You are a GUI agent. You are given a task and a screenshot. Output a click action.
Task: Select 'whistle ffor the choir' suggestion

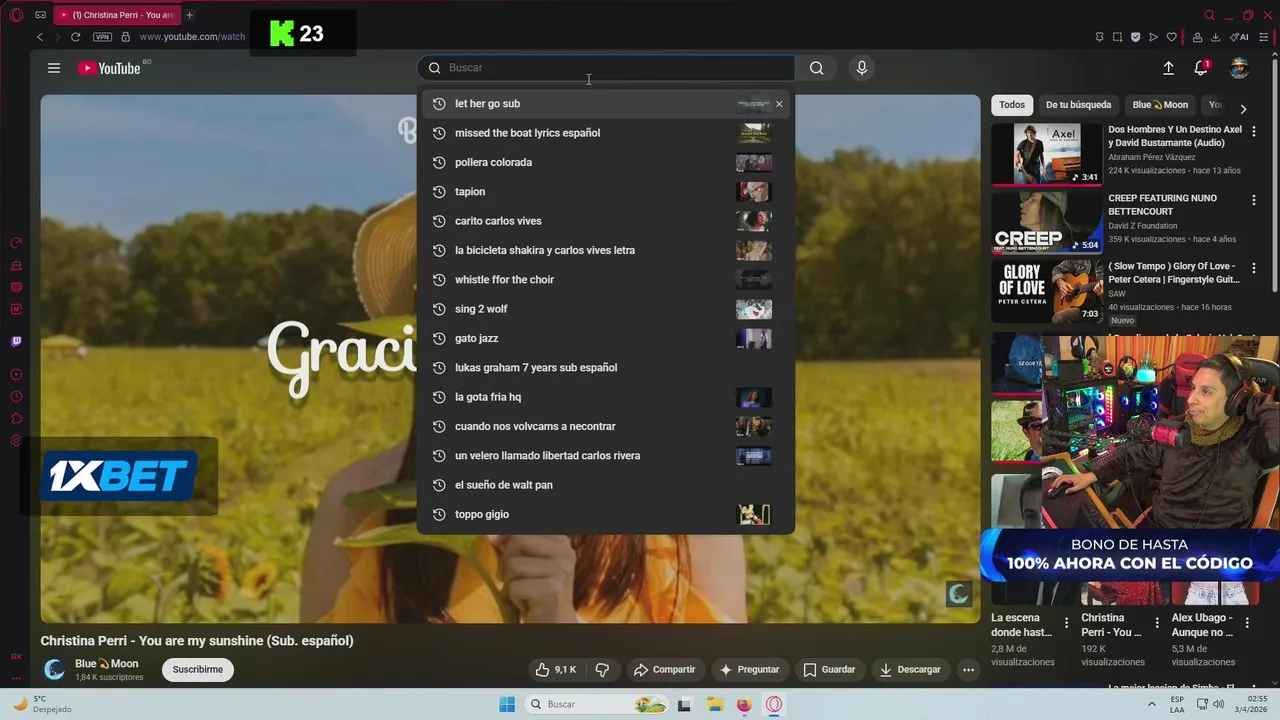606,279
